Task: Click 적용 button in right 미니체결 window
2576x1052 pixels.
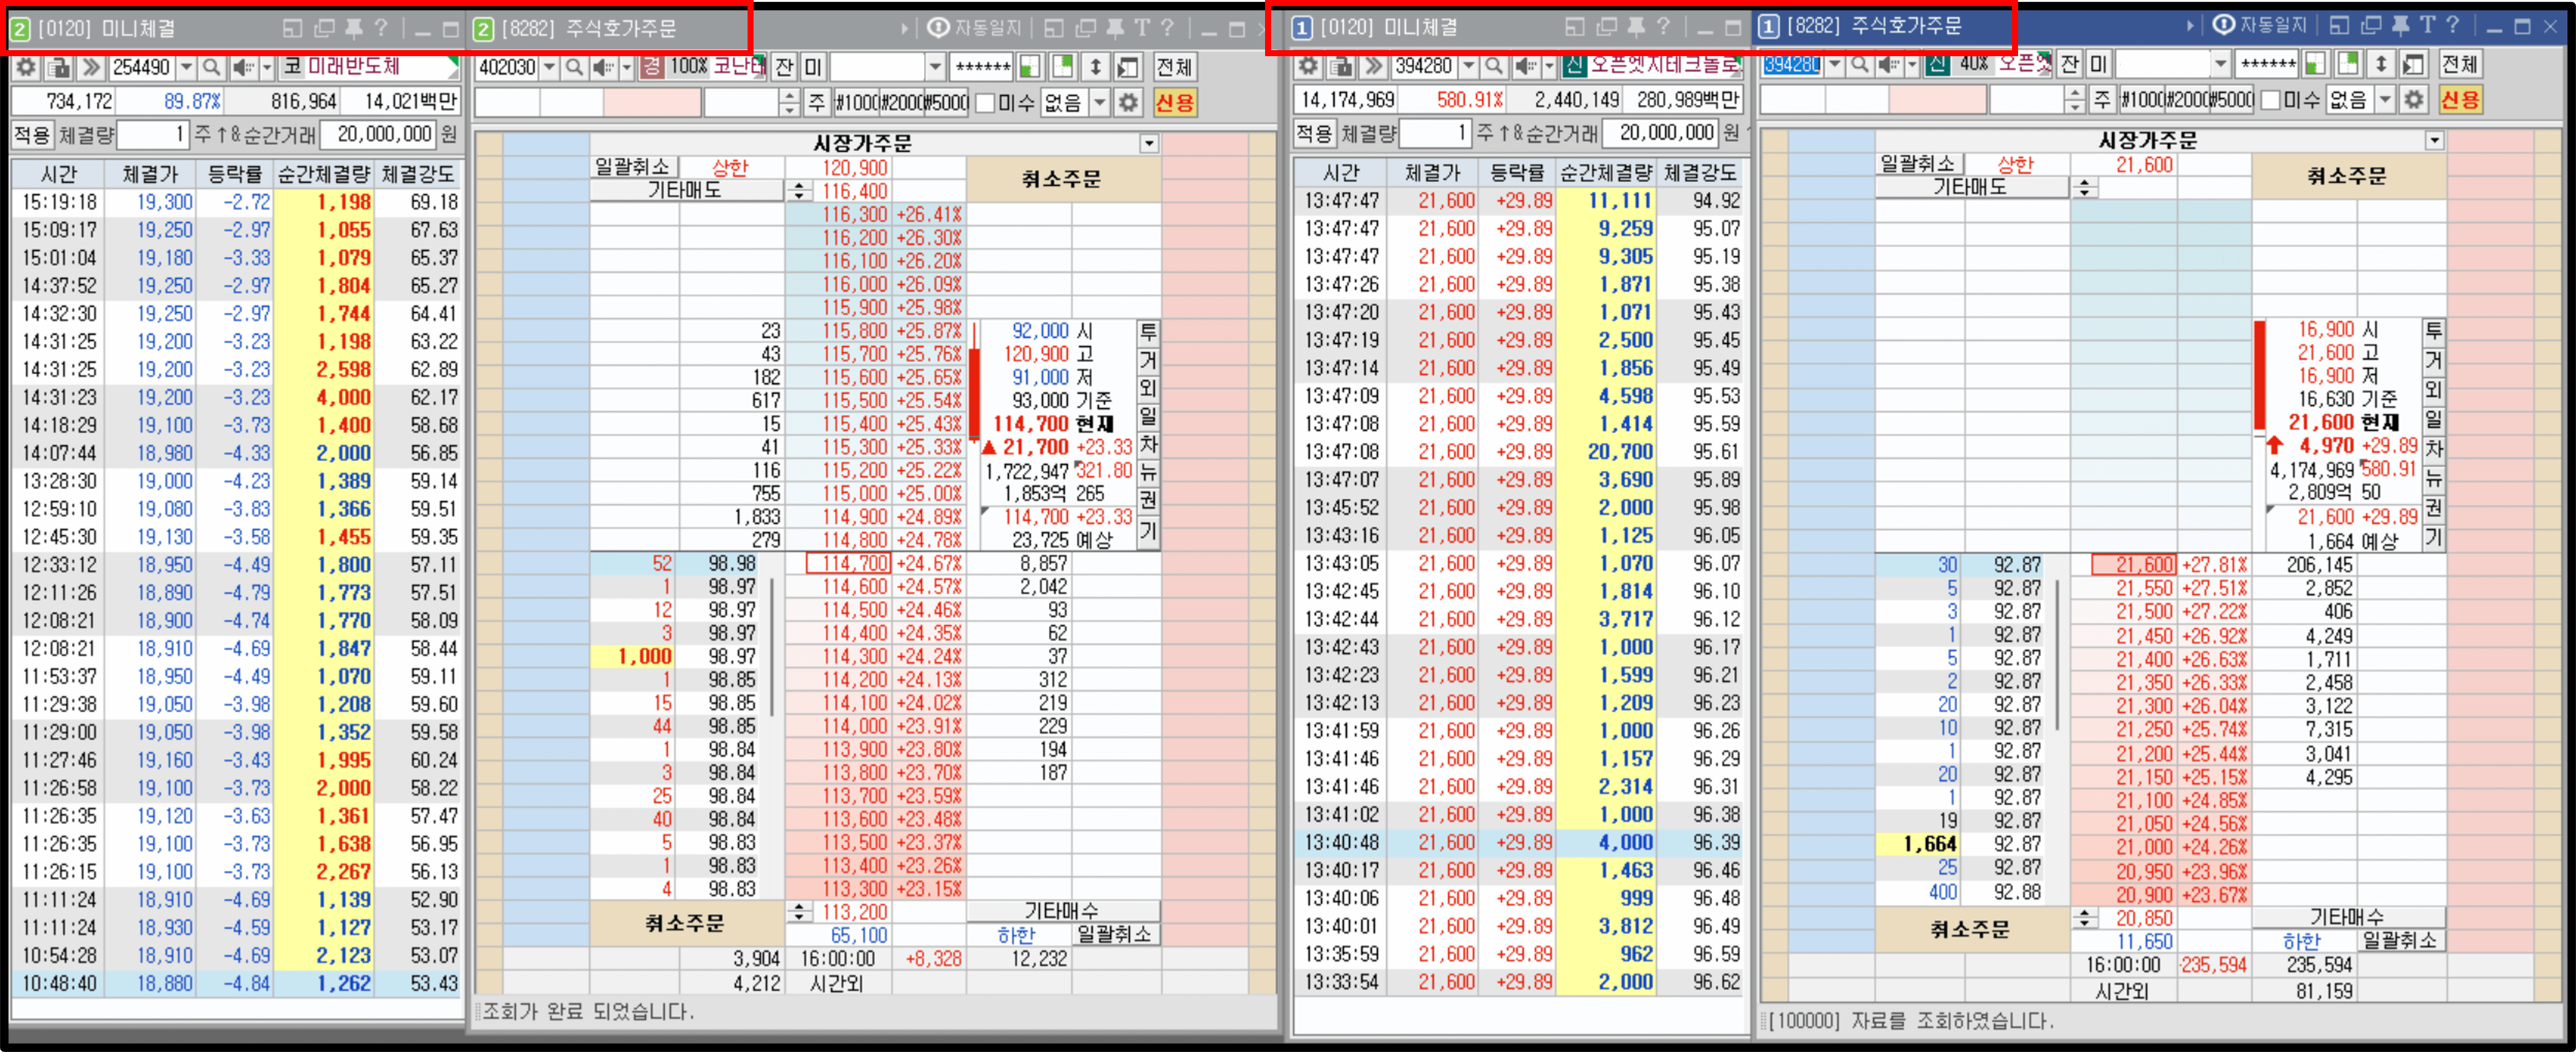Action: click(x=1314, y=133)
